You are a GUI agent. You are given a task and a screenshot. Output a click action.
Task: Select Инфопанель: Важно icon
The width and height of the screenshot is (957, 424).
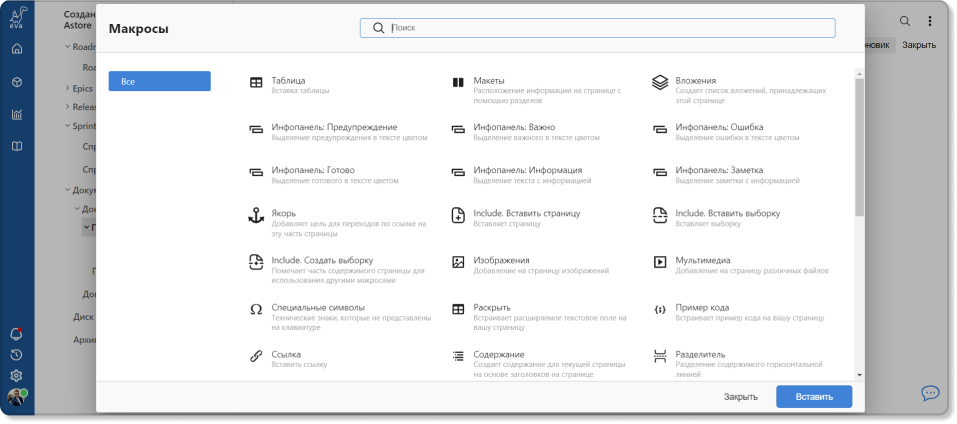[x=458, y=129]
